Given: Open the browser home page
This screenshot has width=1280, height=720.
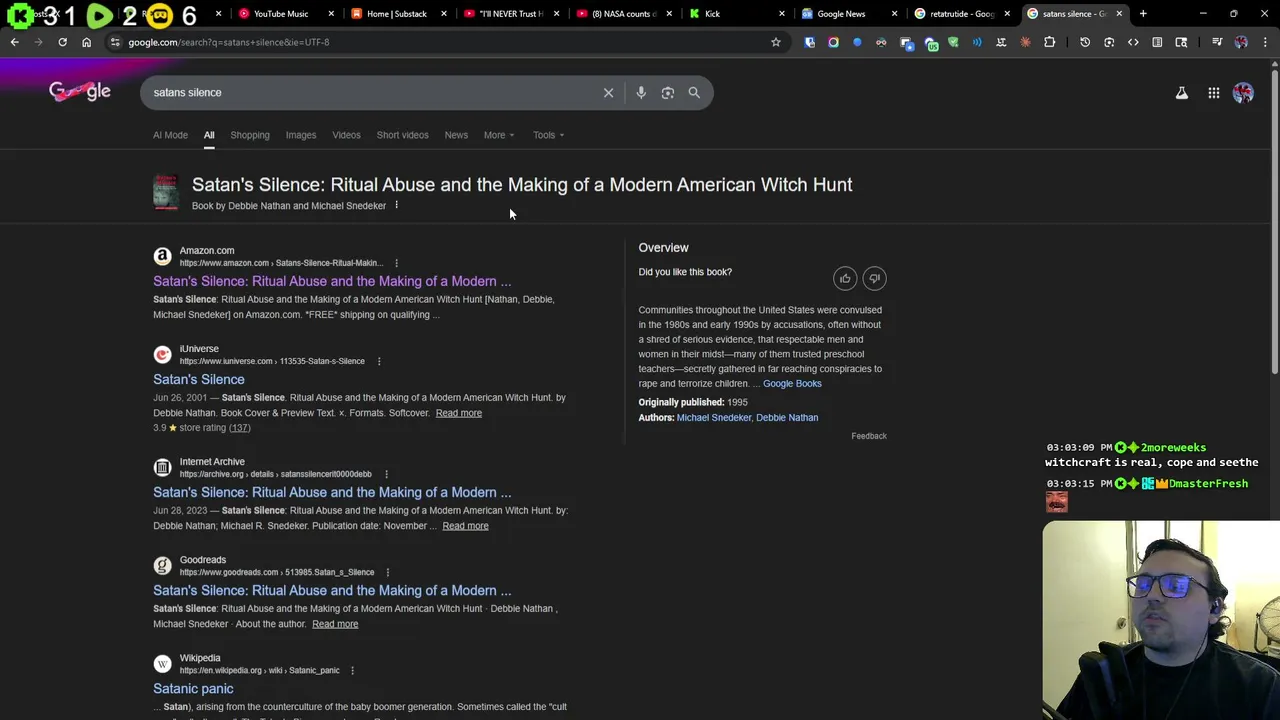Looking at the screenshot, I should tap(86, 42).
